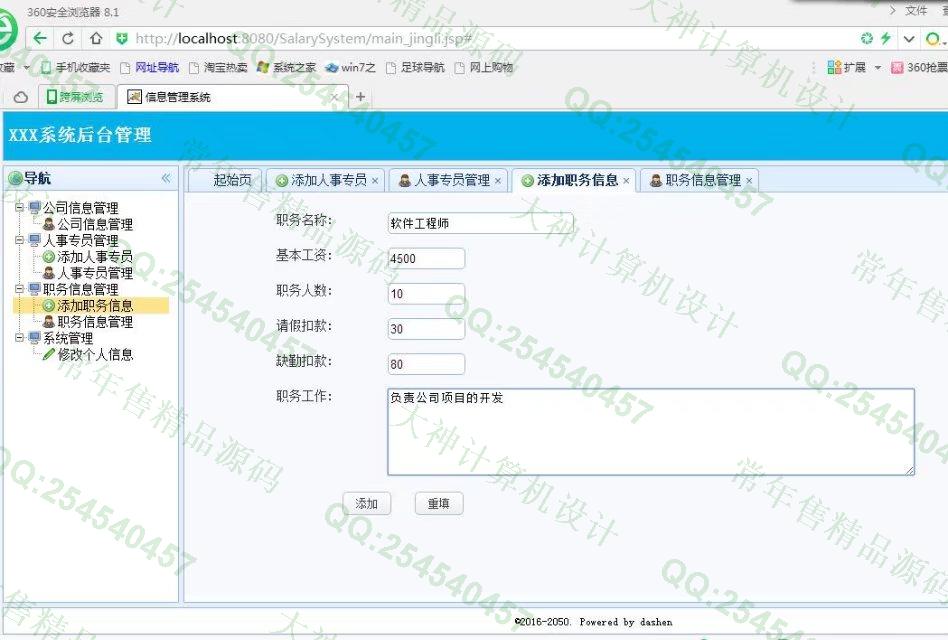The image size is (948, 640).
Task: Click the 基本工资 input field
Action: click(426, 259)
